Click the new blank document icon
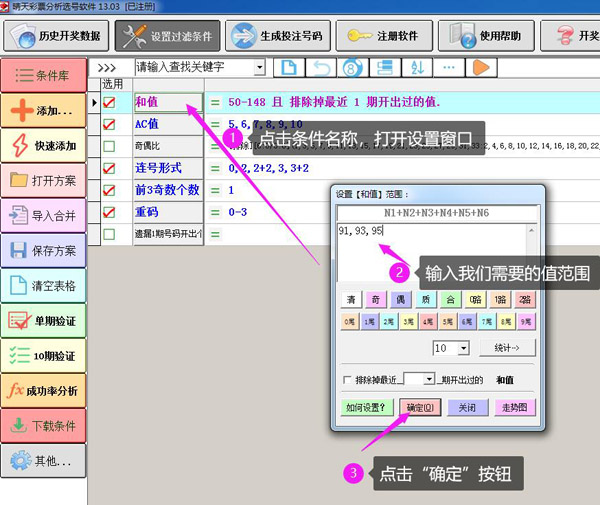The width and height of the screenshot is (600, 505). pyautogui.click(x=288, y=68)
